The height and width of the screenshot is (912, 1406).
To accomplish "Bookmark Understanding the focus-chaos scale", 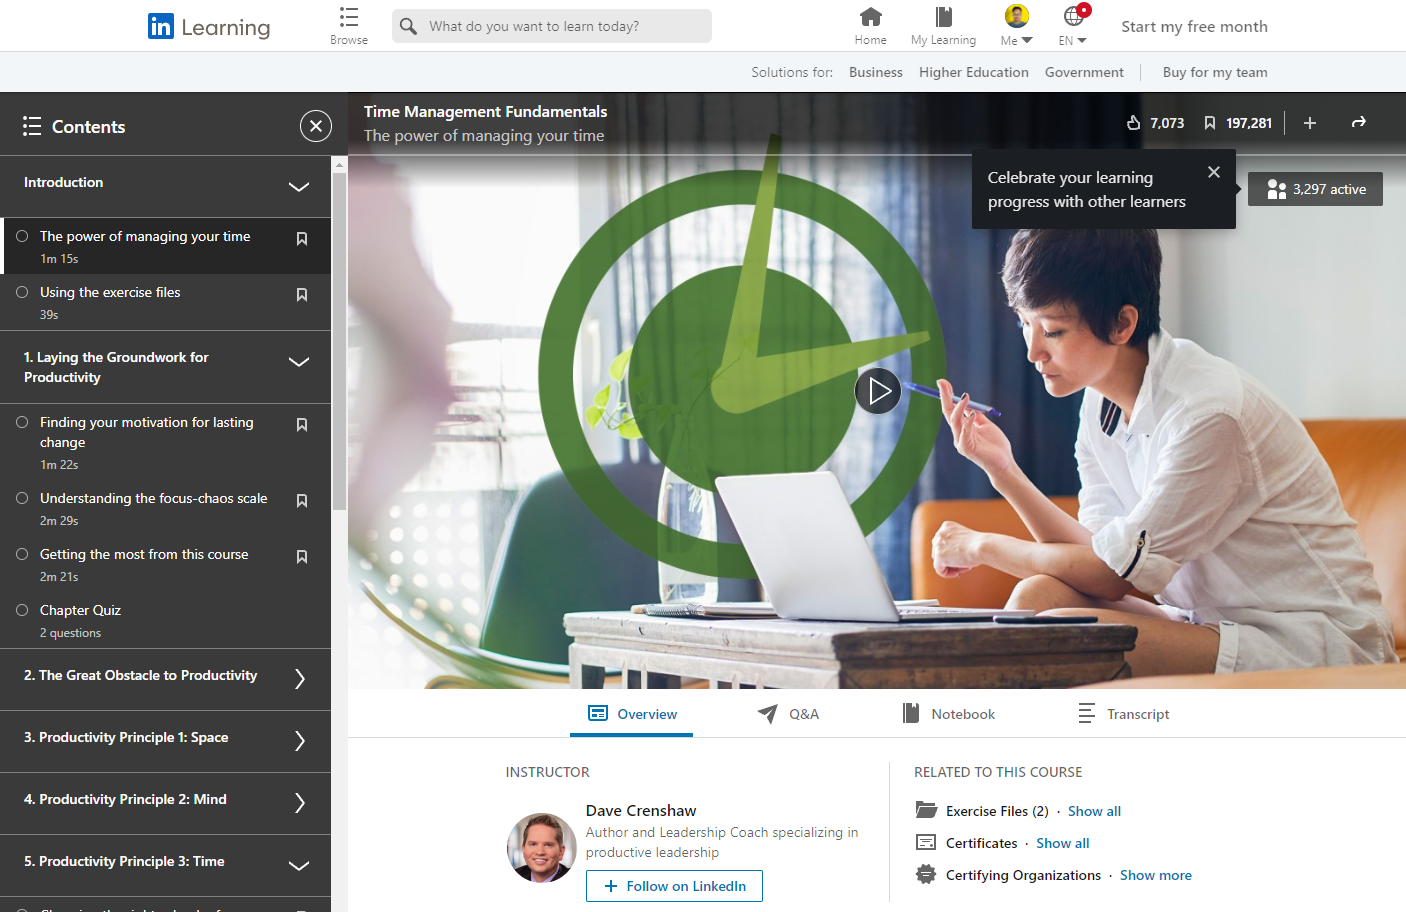I will point(302,501).
